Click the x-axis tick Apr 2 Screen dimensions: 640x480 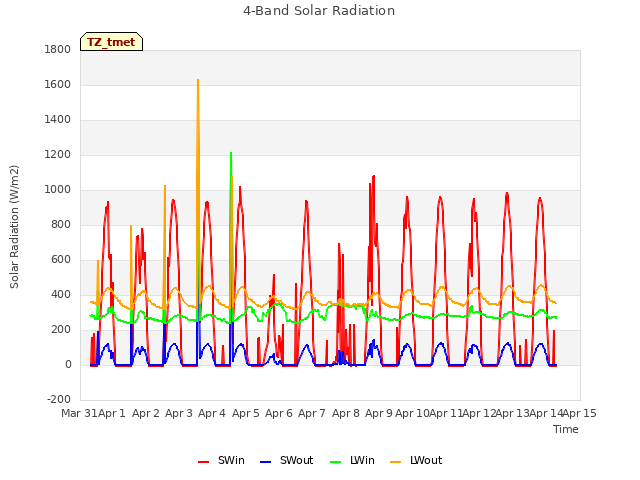[146, 413]
